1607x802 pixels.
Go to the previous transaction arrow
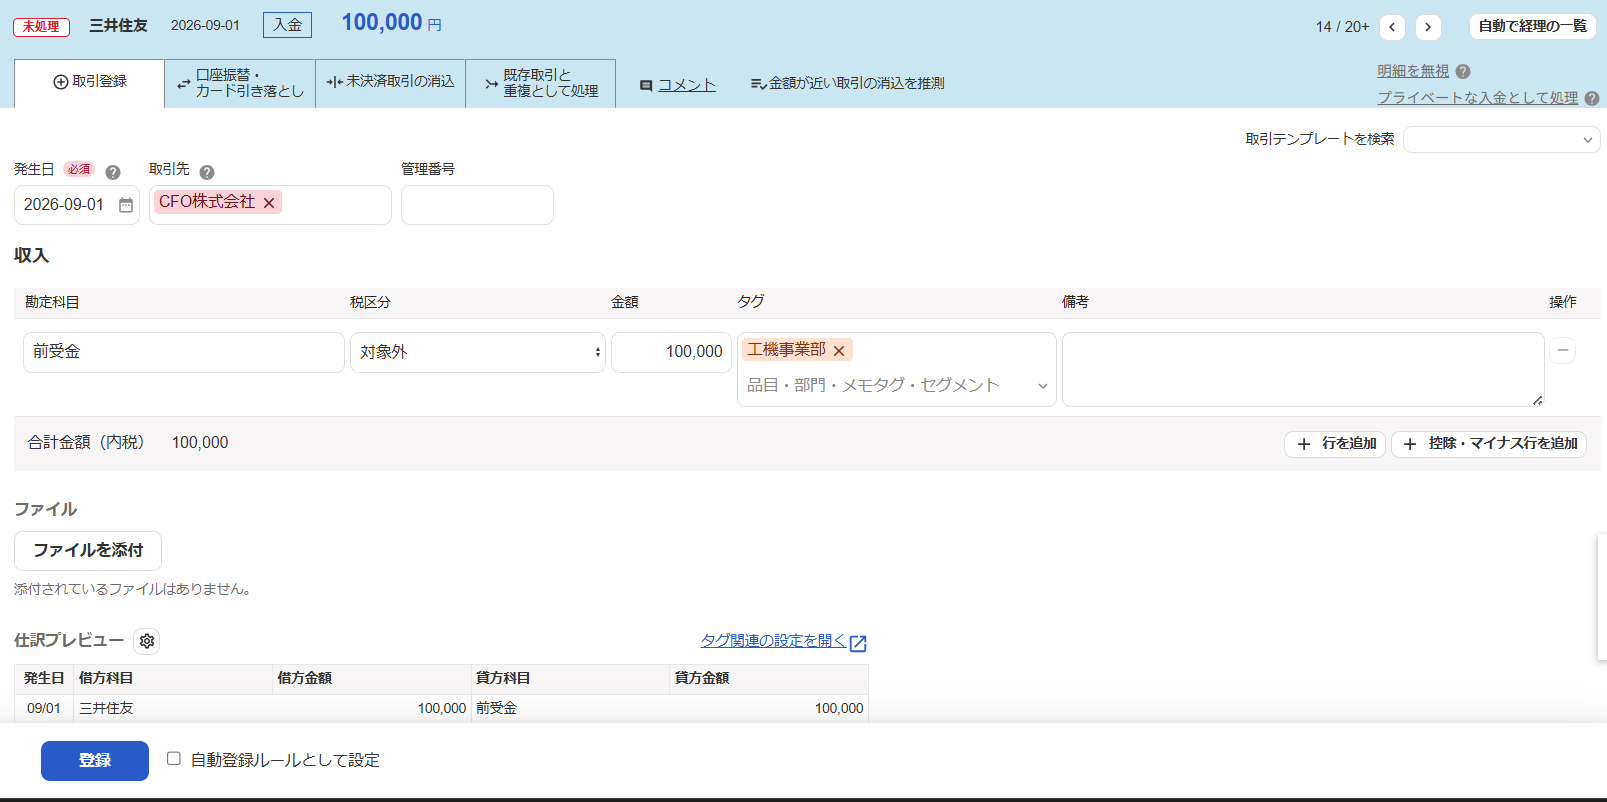click(1392, 27)
